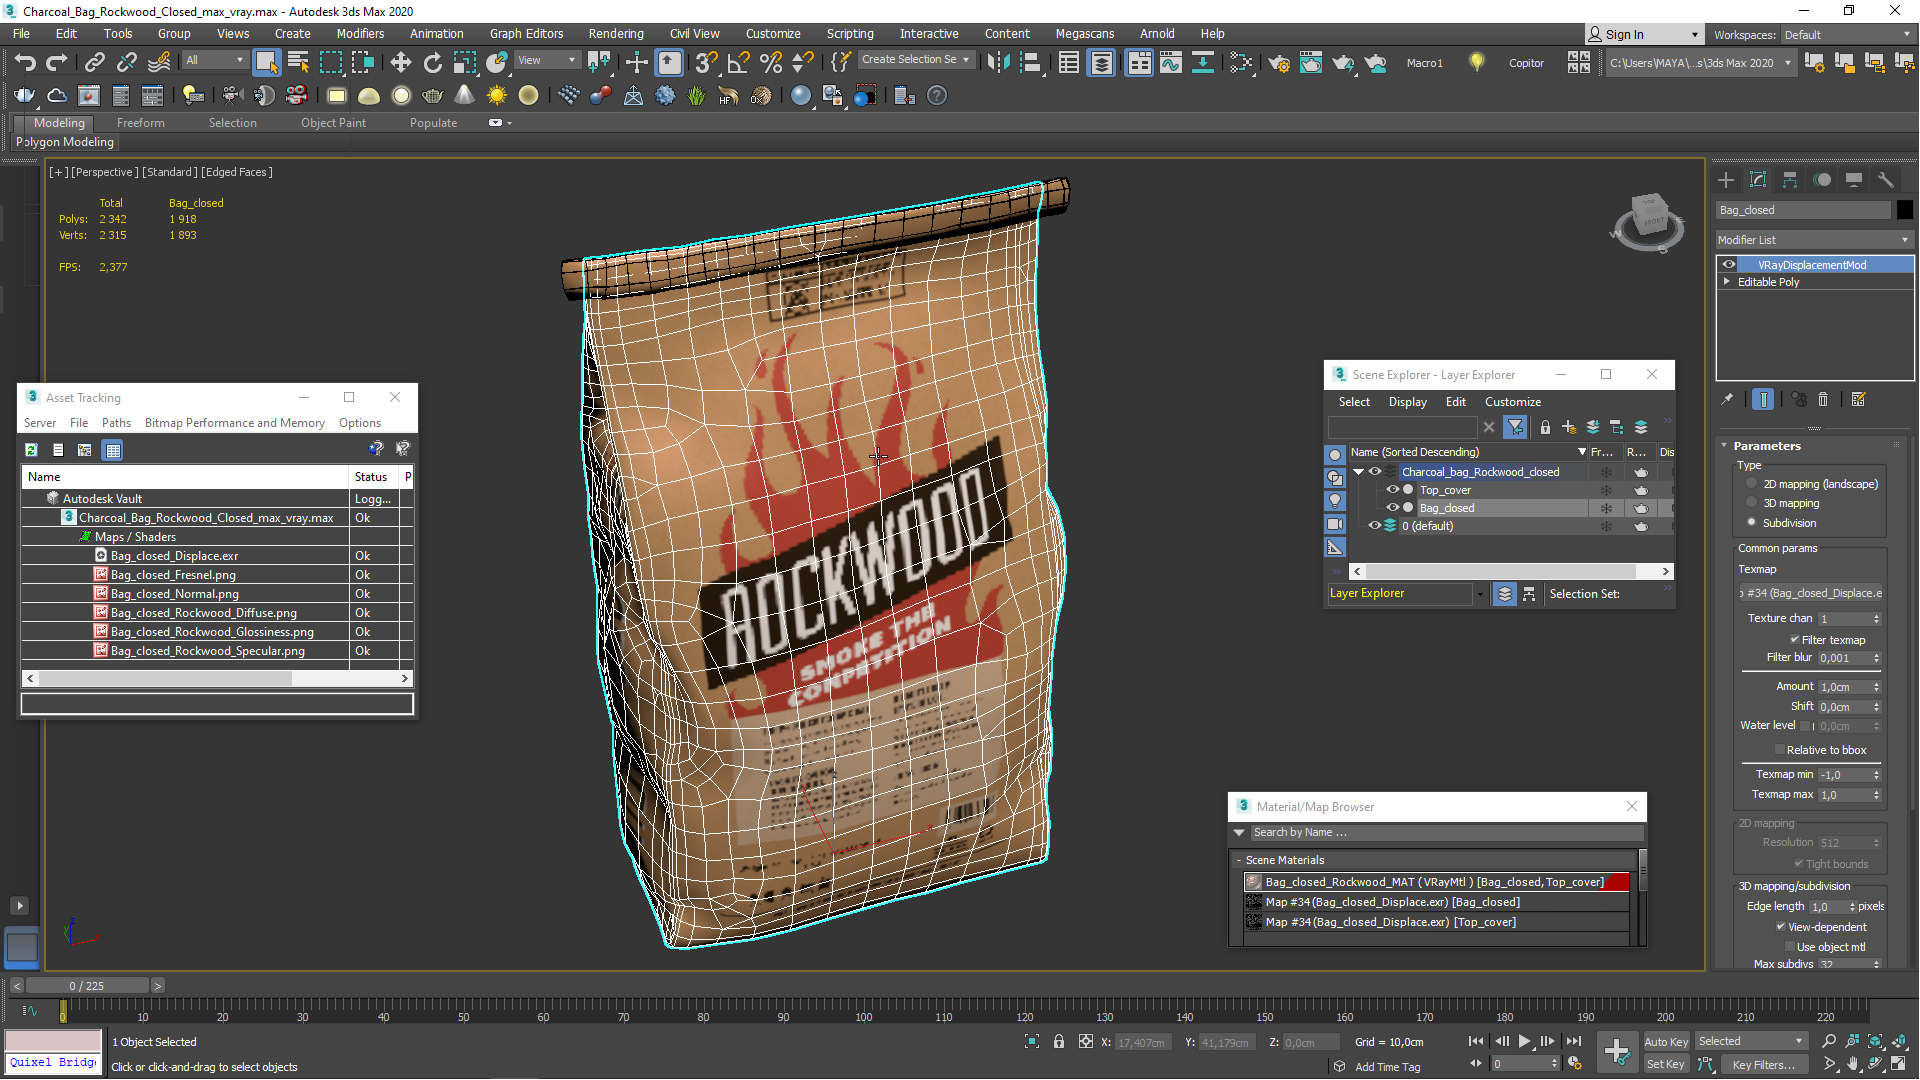Toggle Filter texmap checkbox
The width and height of the screenshot is (1920, 1080).
tap(1795, 640)
